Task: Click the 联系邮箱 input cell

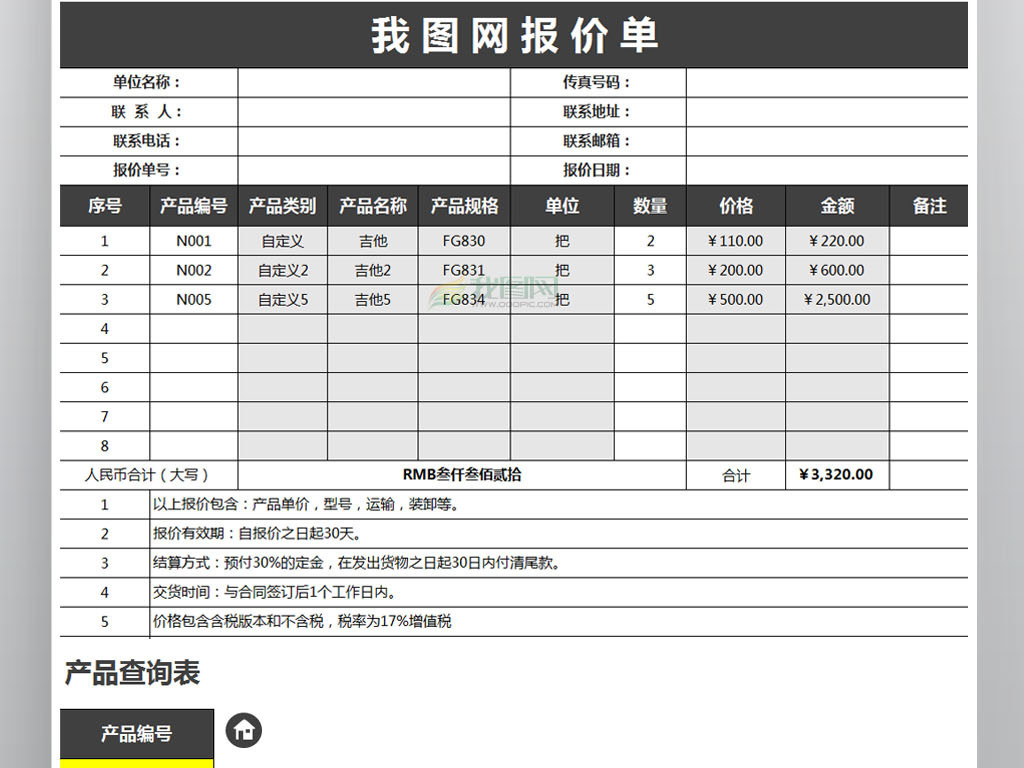Action: pos(827,141)
